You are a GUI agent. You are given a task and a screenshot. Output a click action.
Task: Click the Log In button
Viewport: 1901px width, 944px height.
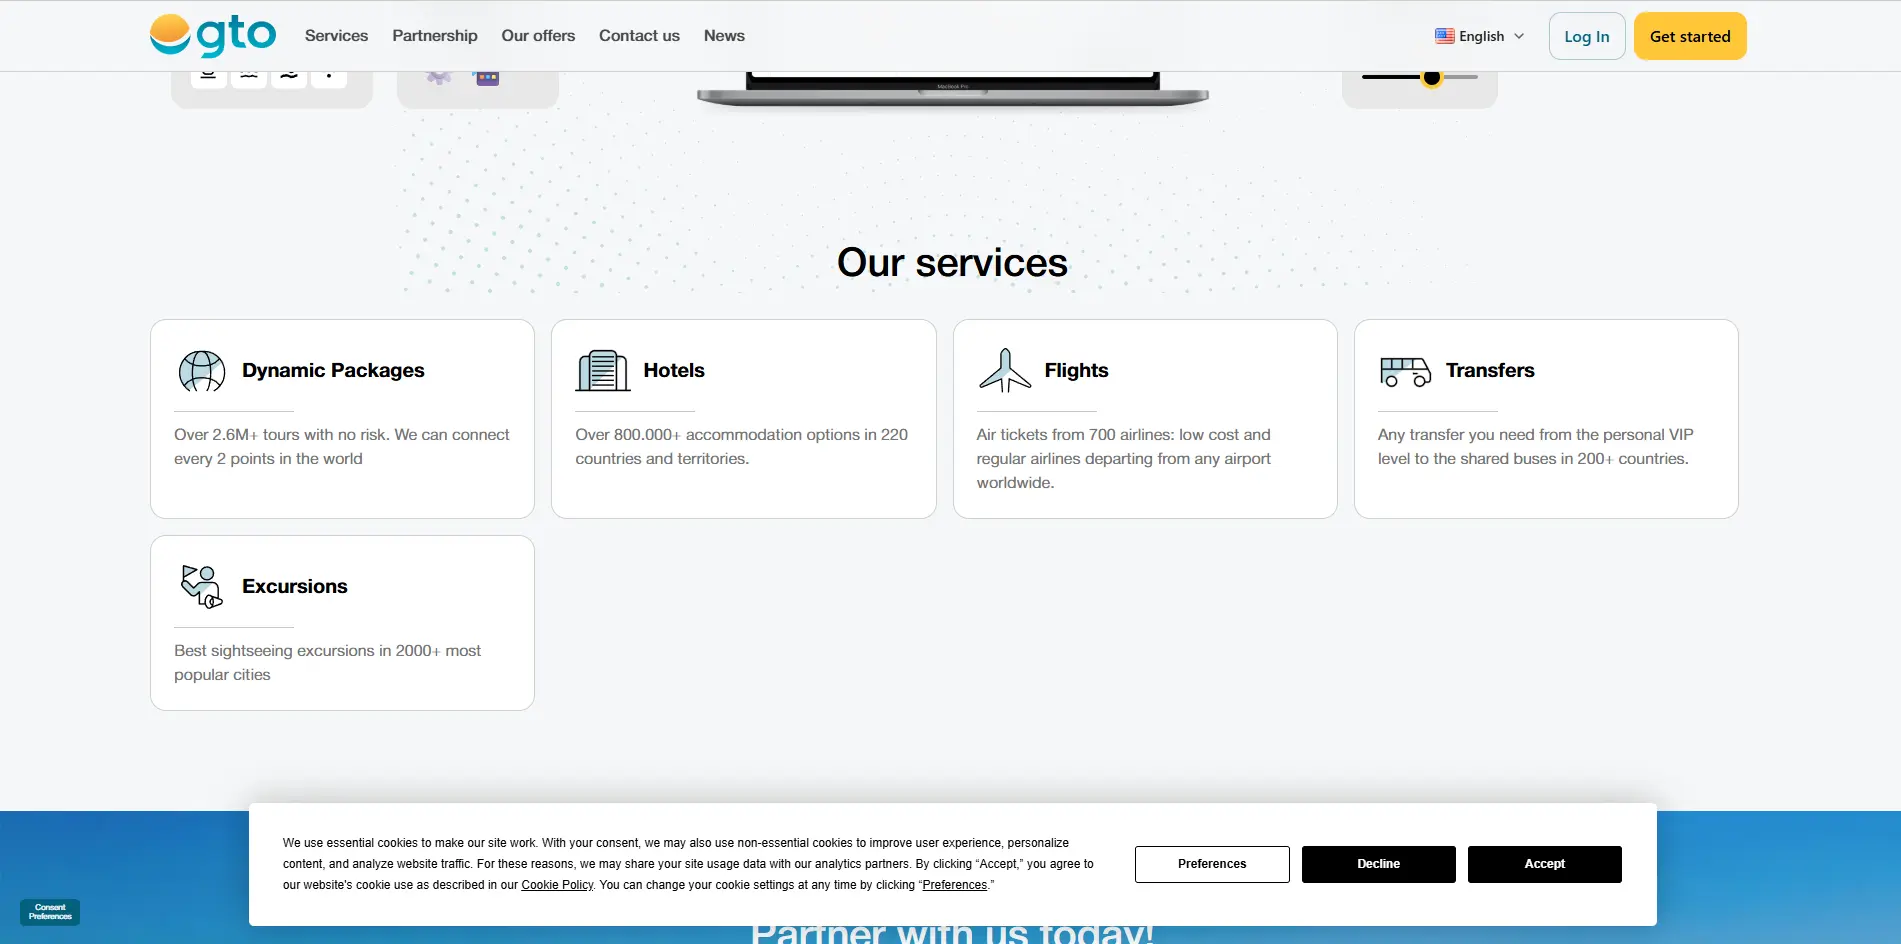tap(1586, 35)
